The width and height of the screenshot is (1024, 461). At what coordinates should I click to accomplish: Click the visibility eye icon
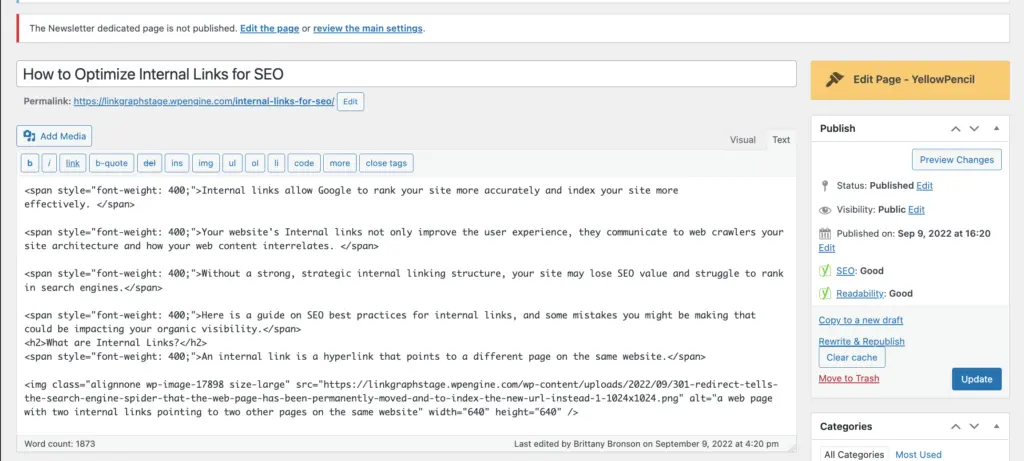825,210
